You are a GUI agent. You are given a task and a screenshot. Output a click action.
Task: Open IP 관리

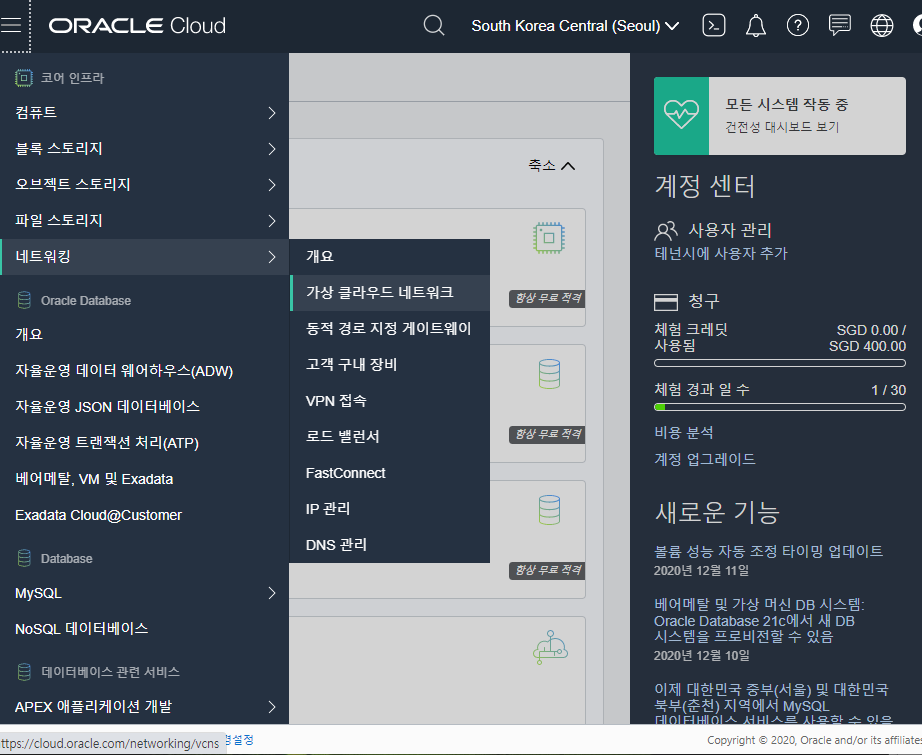390,509
